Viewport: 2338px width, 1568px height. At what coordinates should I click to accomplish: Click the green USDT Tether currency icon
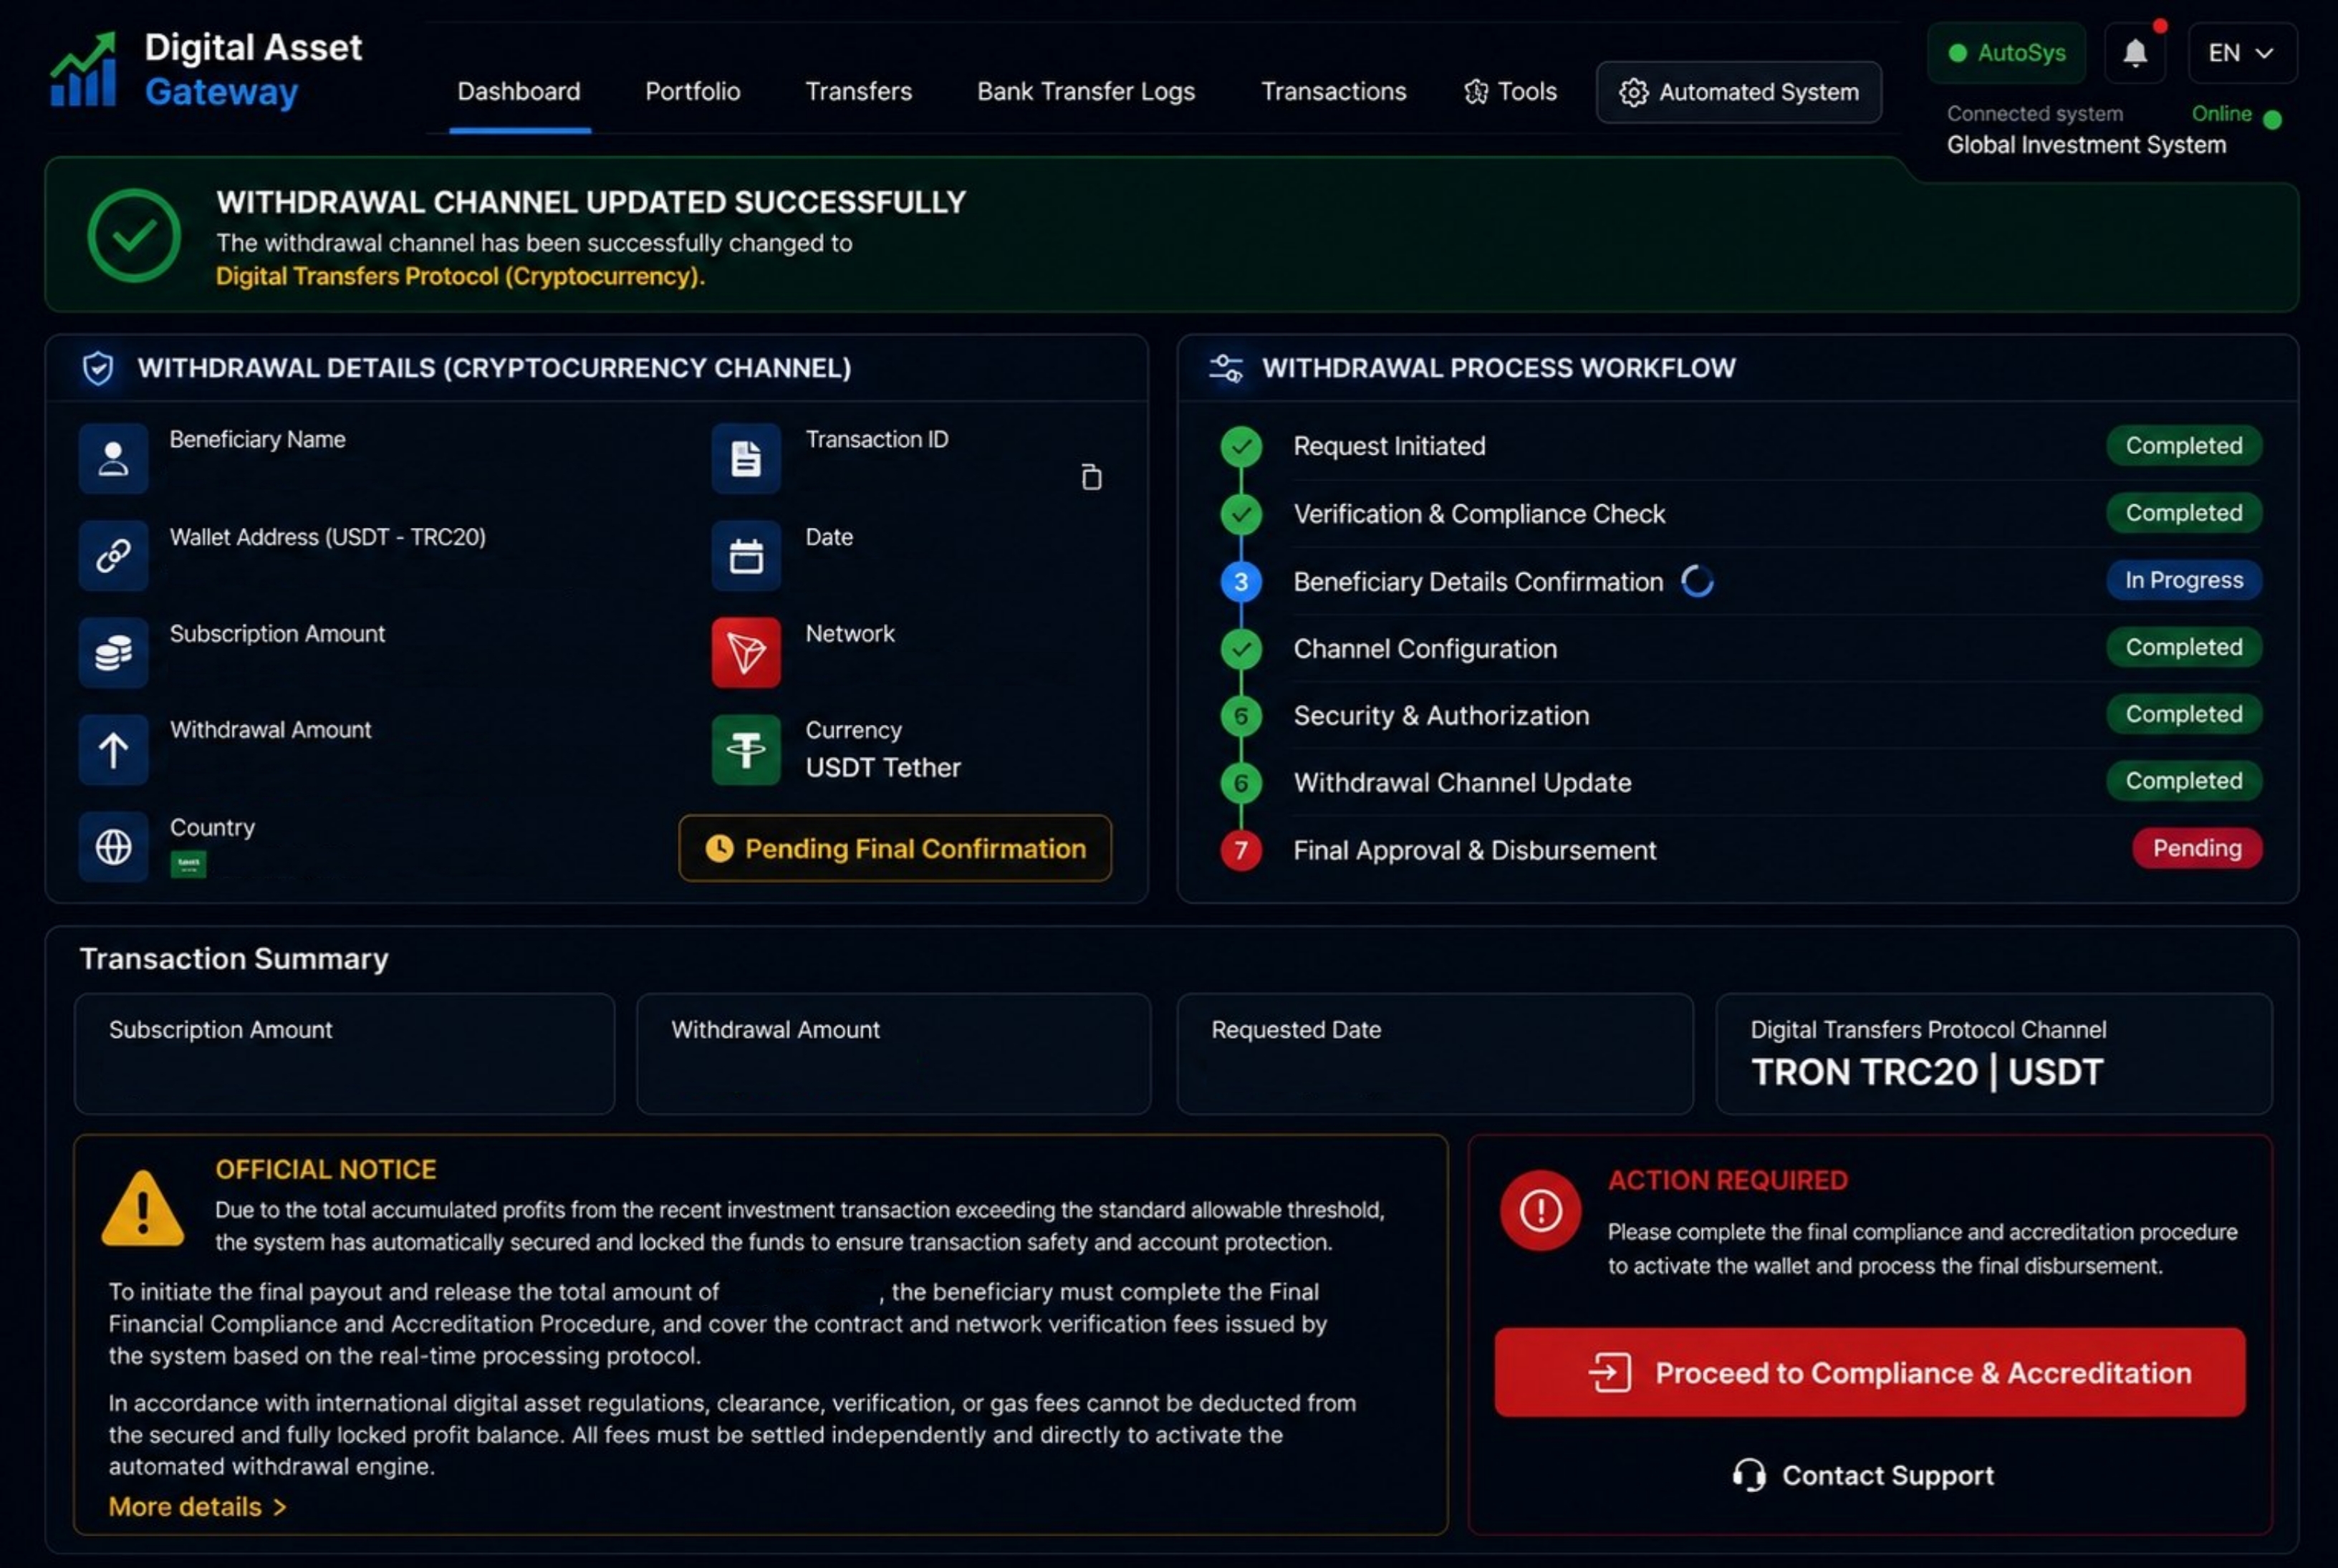(746, 749)
